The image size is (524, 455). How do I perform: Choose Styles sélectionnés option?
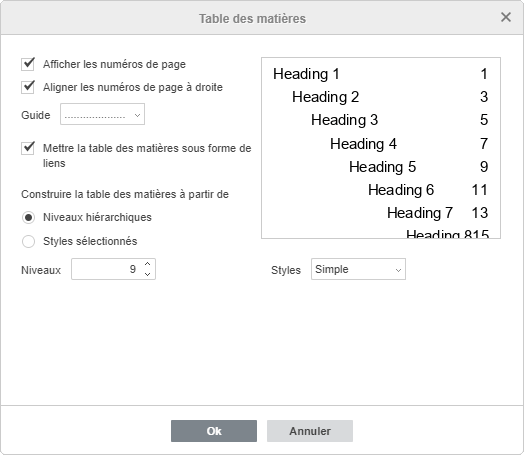coord(28,241)
